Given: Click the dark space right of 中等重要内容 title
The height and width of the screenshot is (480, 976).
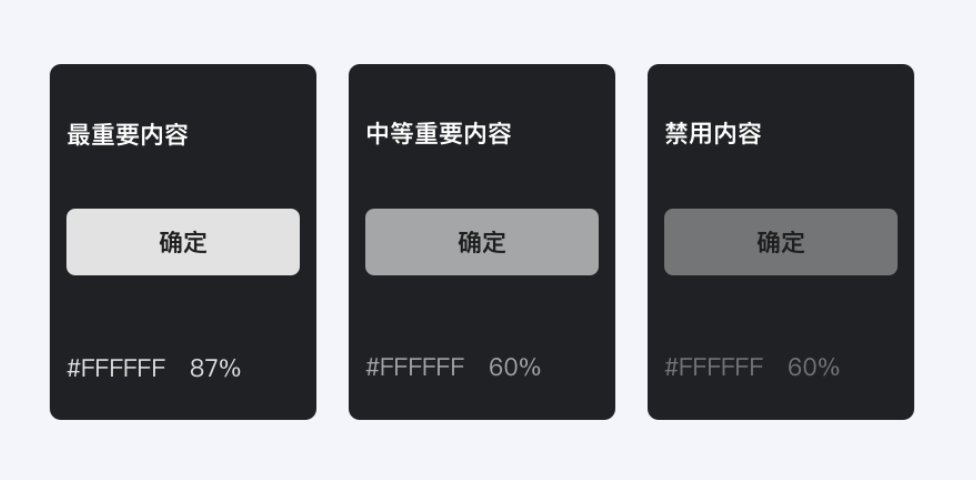Looking at the screenshot, I should pyautogui.click(x=560, y=135).
